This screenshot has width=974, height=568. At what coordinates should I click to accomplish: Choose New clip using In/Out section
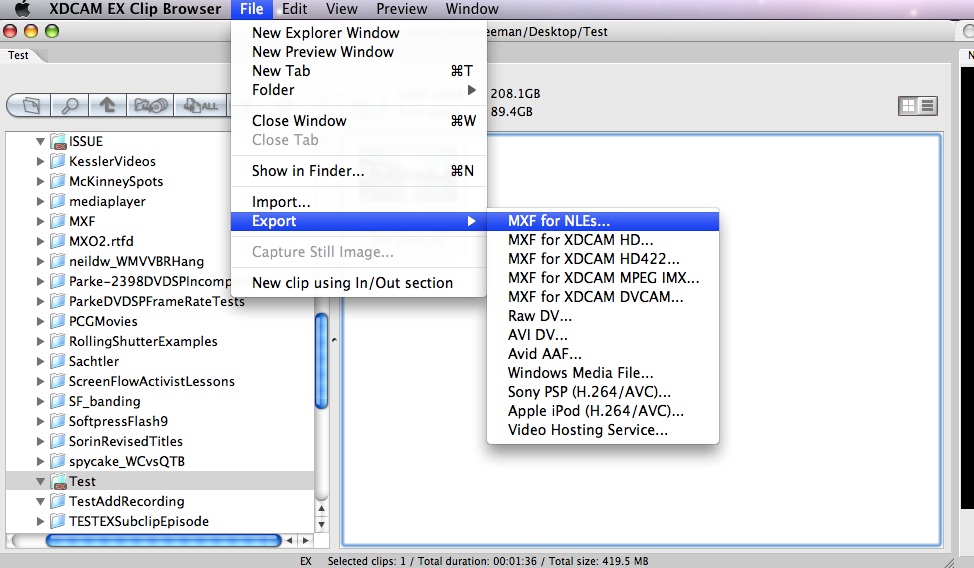[x=358, y=283]
